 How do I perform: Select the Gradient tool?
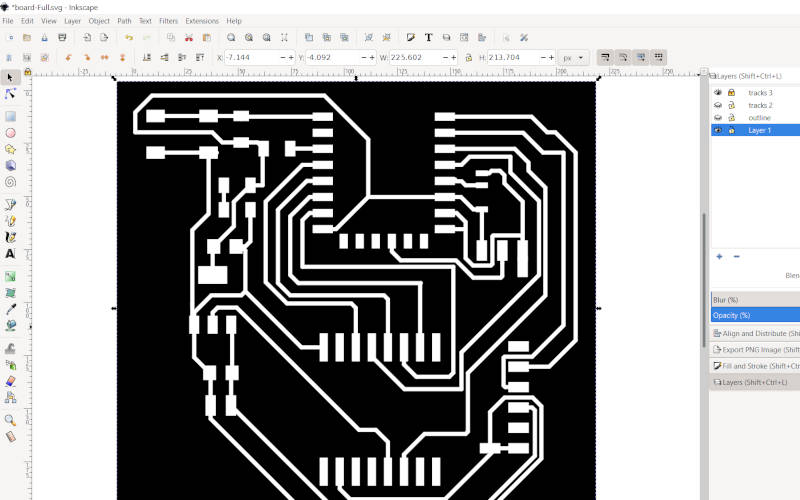tap(10, 276)
